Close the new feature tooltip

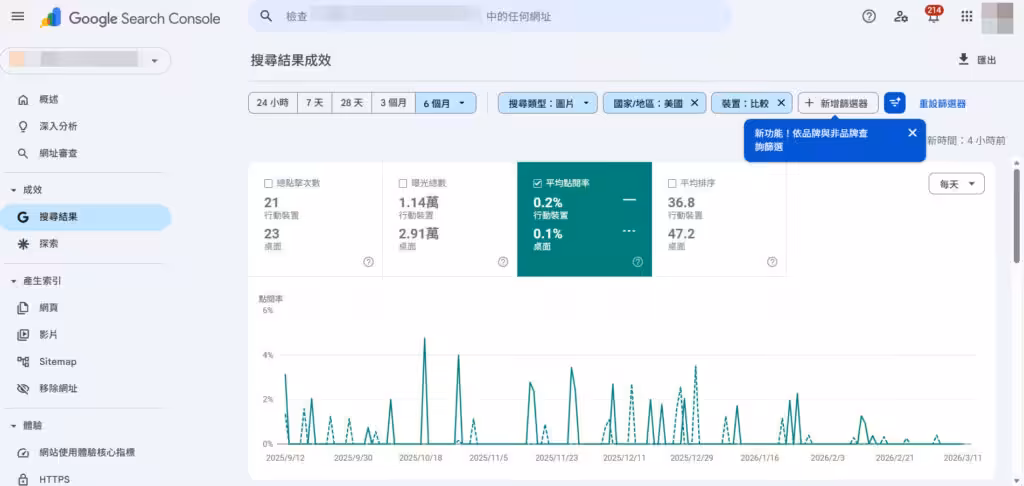tap(912, 133)
